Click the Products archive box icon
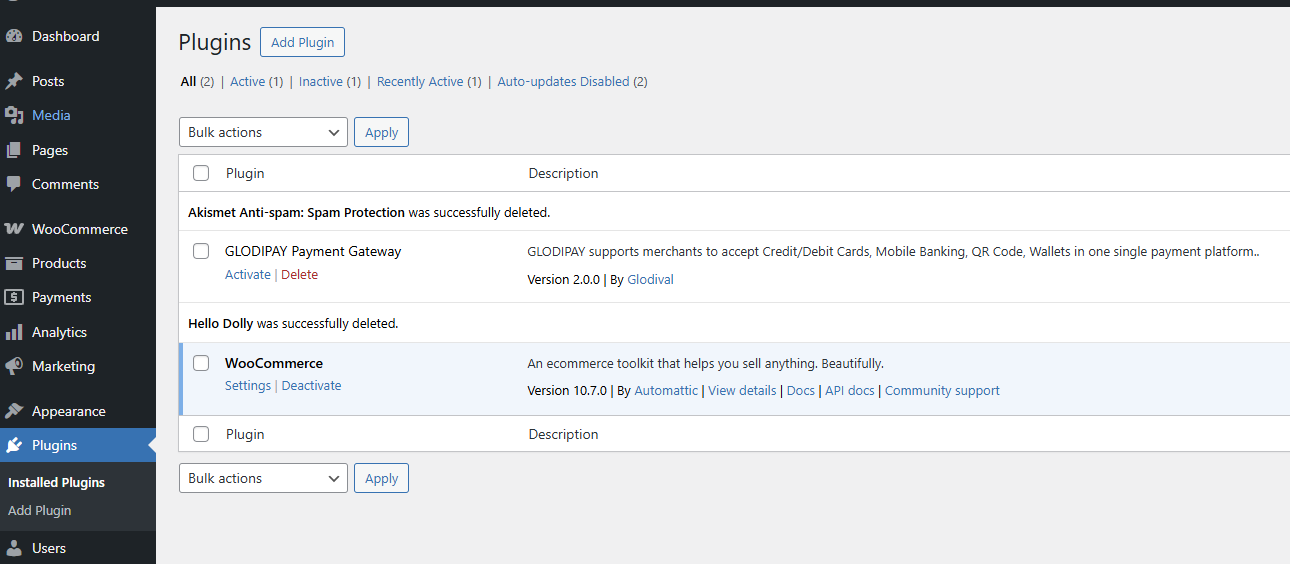This screenshot has height=564, width=1290. pos(14,263)
